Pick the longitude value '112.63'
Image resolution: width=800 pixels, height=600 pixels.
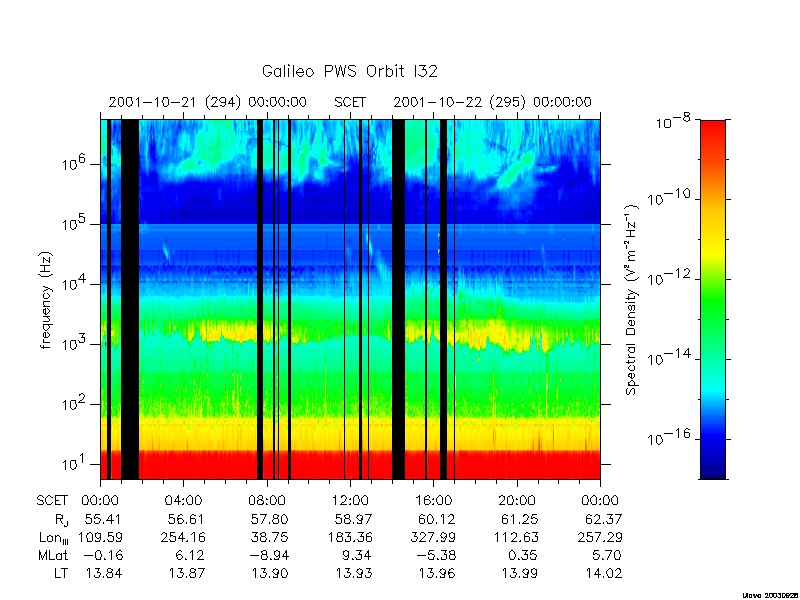click(516, 537)
